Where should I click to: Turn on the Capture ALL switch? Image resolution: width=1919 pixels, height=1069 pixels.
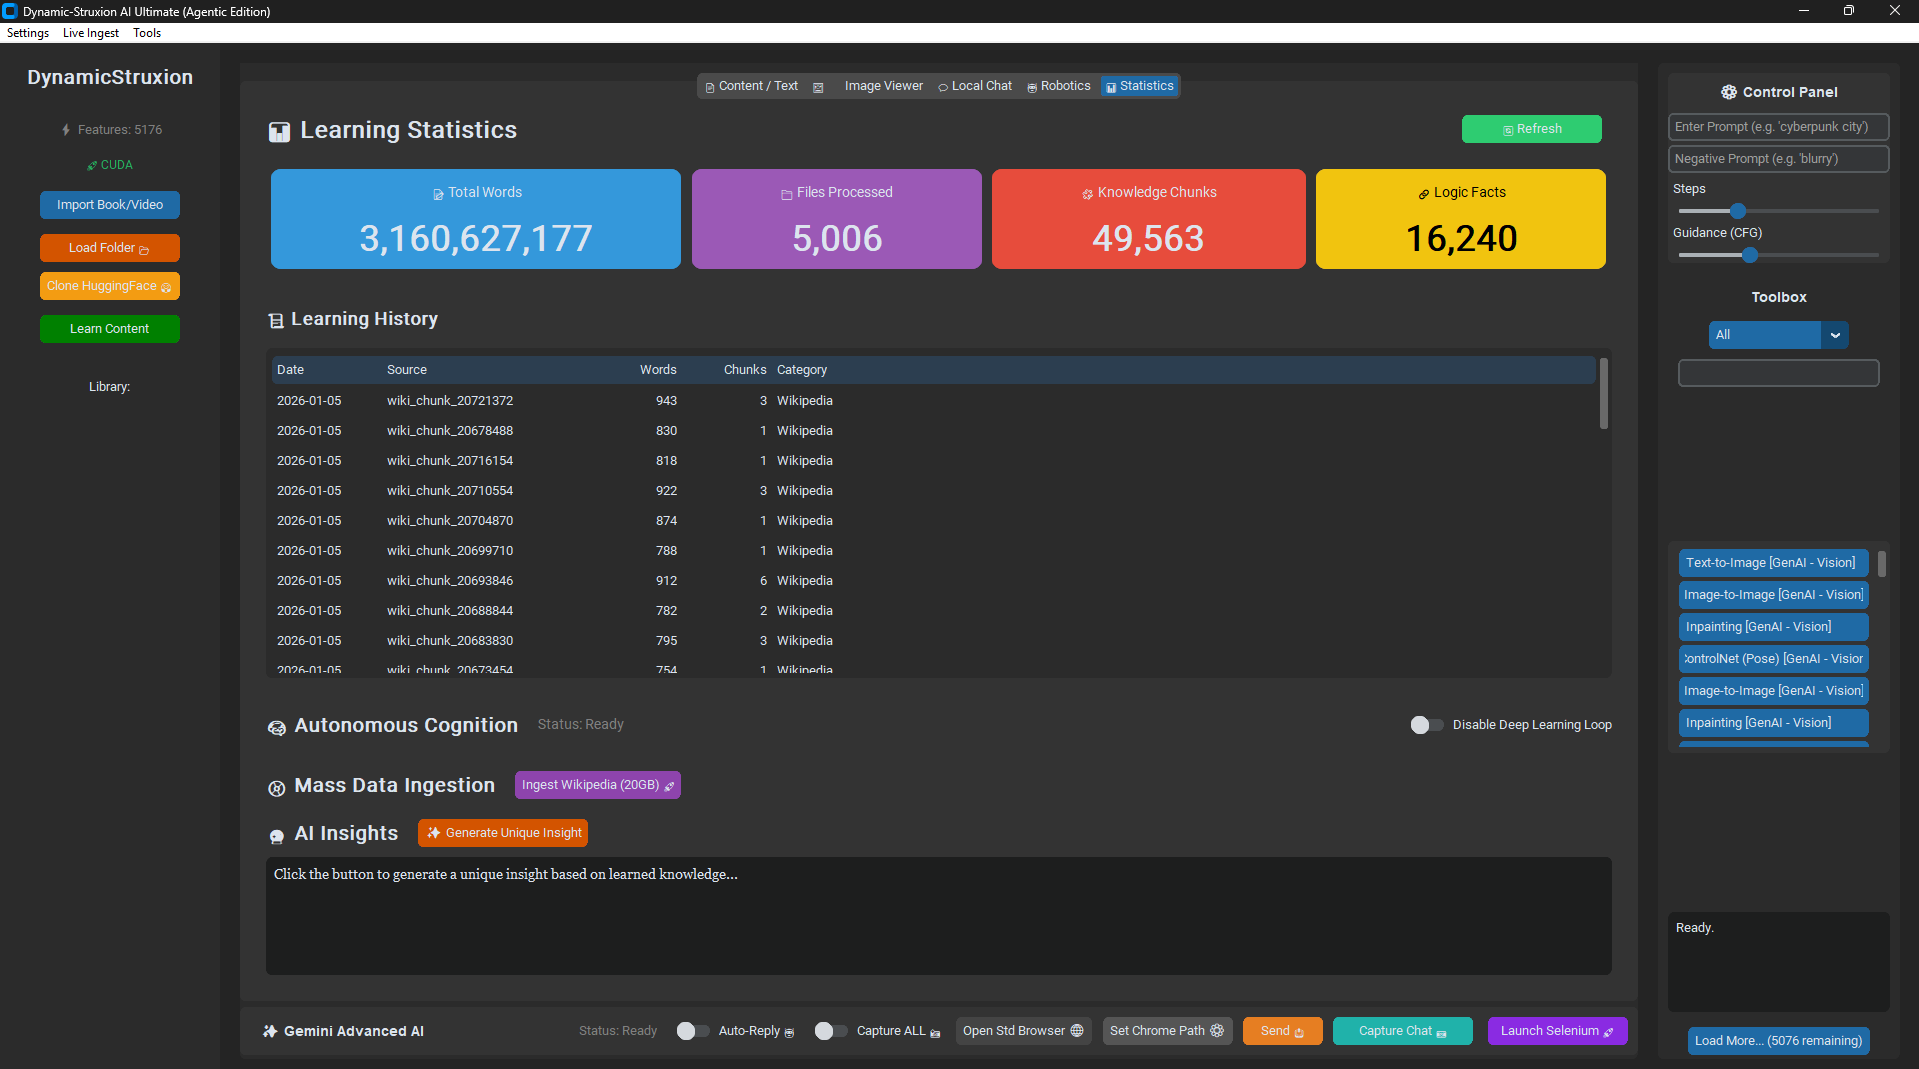point(830,1031)
